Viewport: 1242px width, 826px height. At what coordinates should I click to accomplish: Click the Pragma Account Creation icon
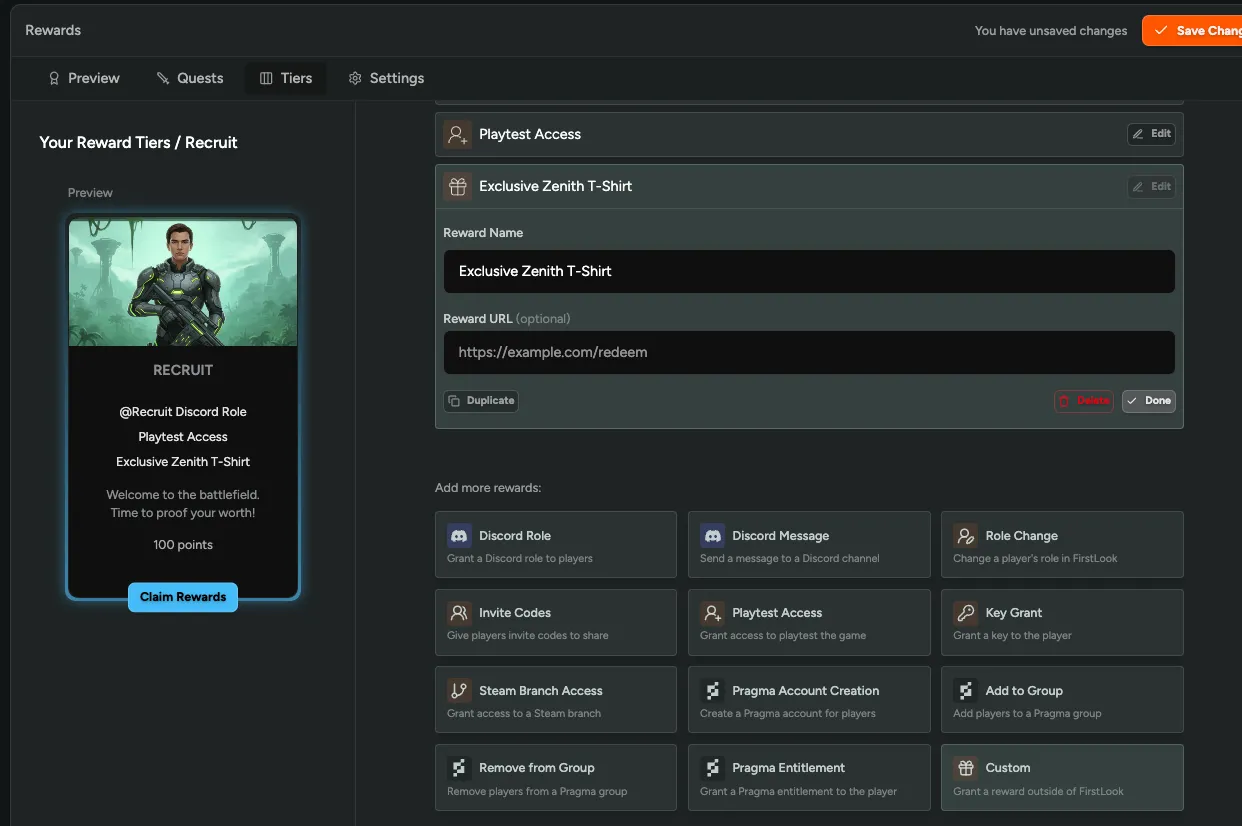[x=712, y=690]
